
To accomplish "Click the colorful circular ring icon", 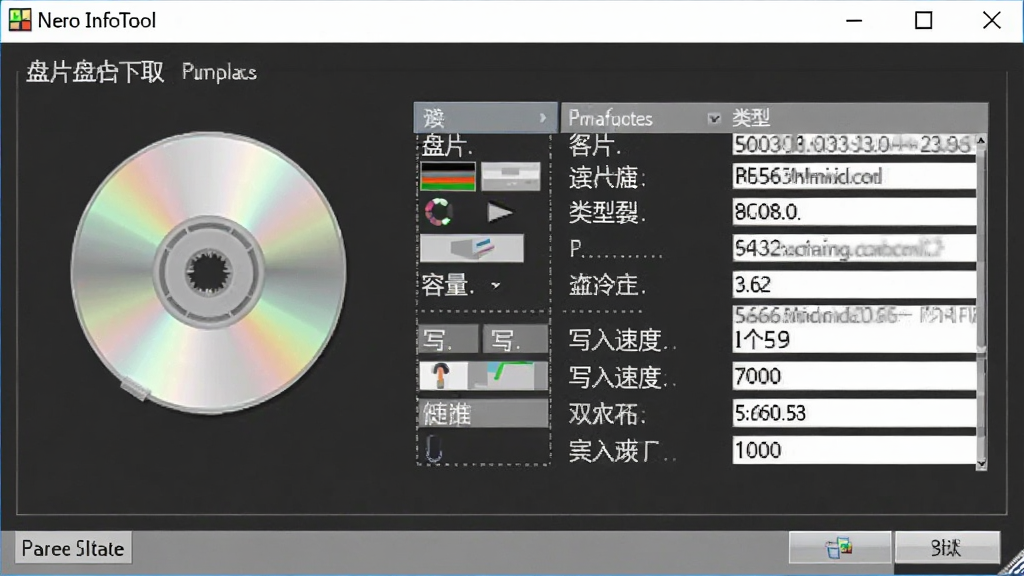I will pos(439,212).
